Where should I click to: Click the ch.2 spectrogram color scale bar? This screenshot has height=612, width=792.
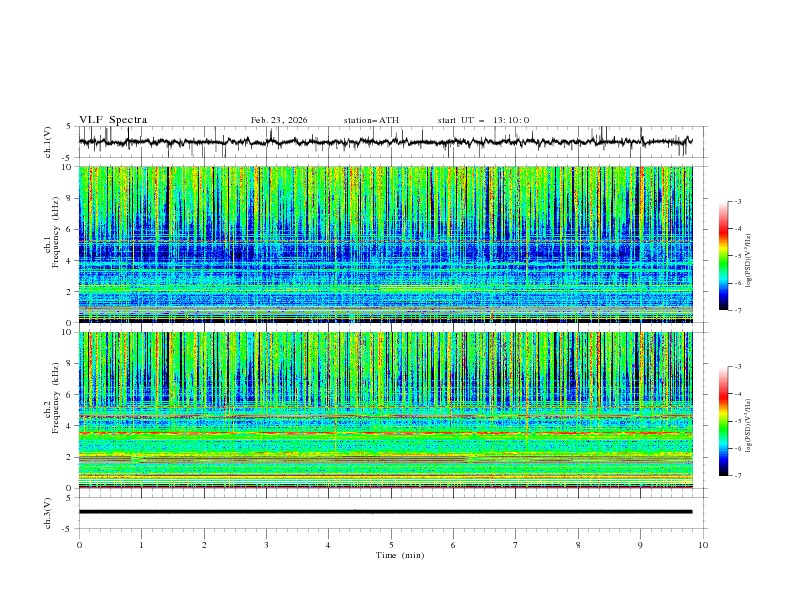(x=724, y=421)
